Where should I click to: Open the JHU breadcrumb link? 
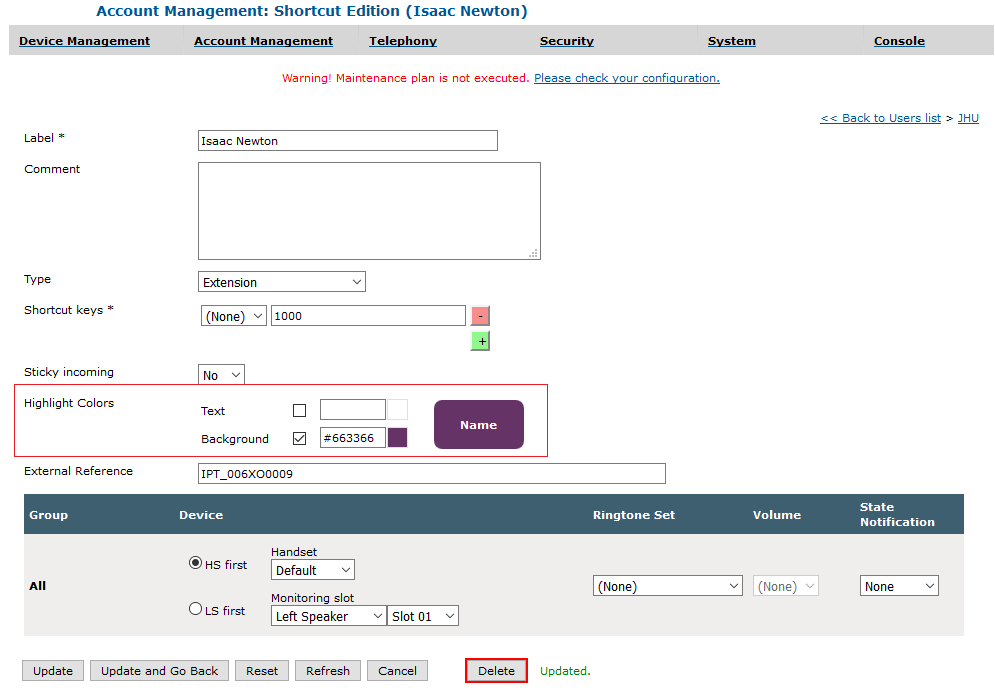pyautogui.click(x=968, y=118)
